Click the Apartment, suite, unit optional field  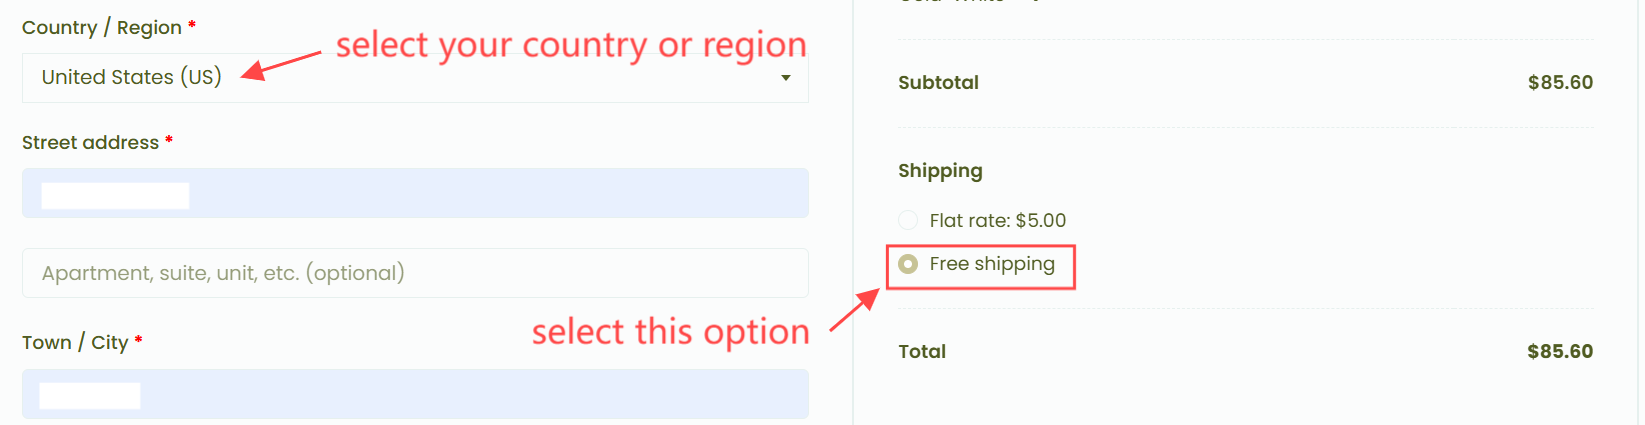[x=414, y=273]
